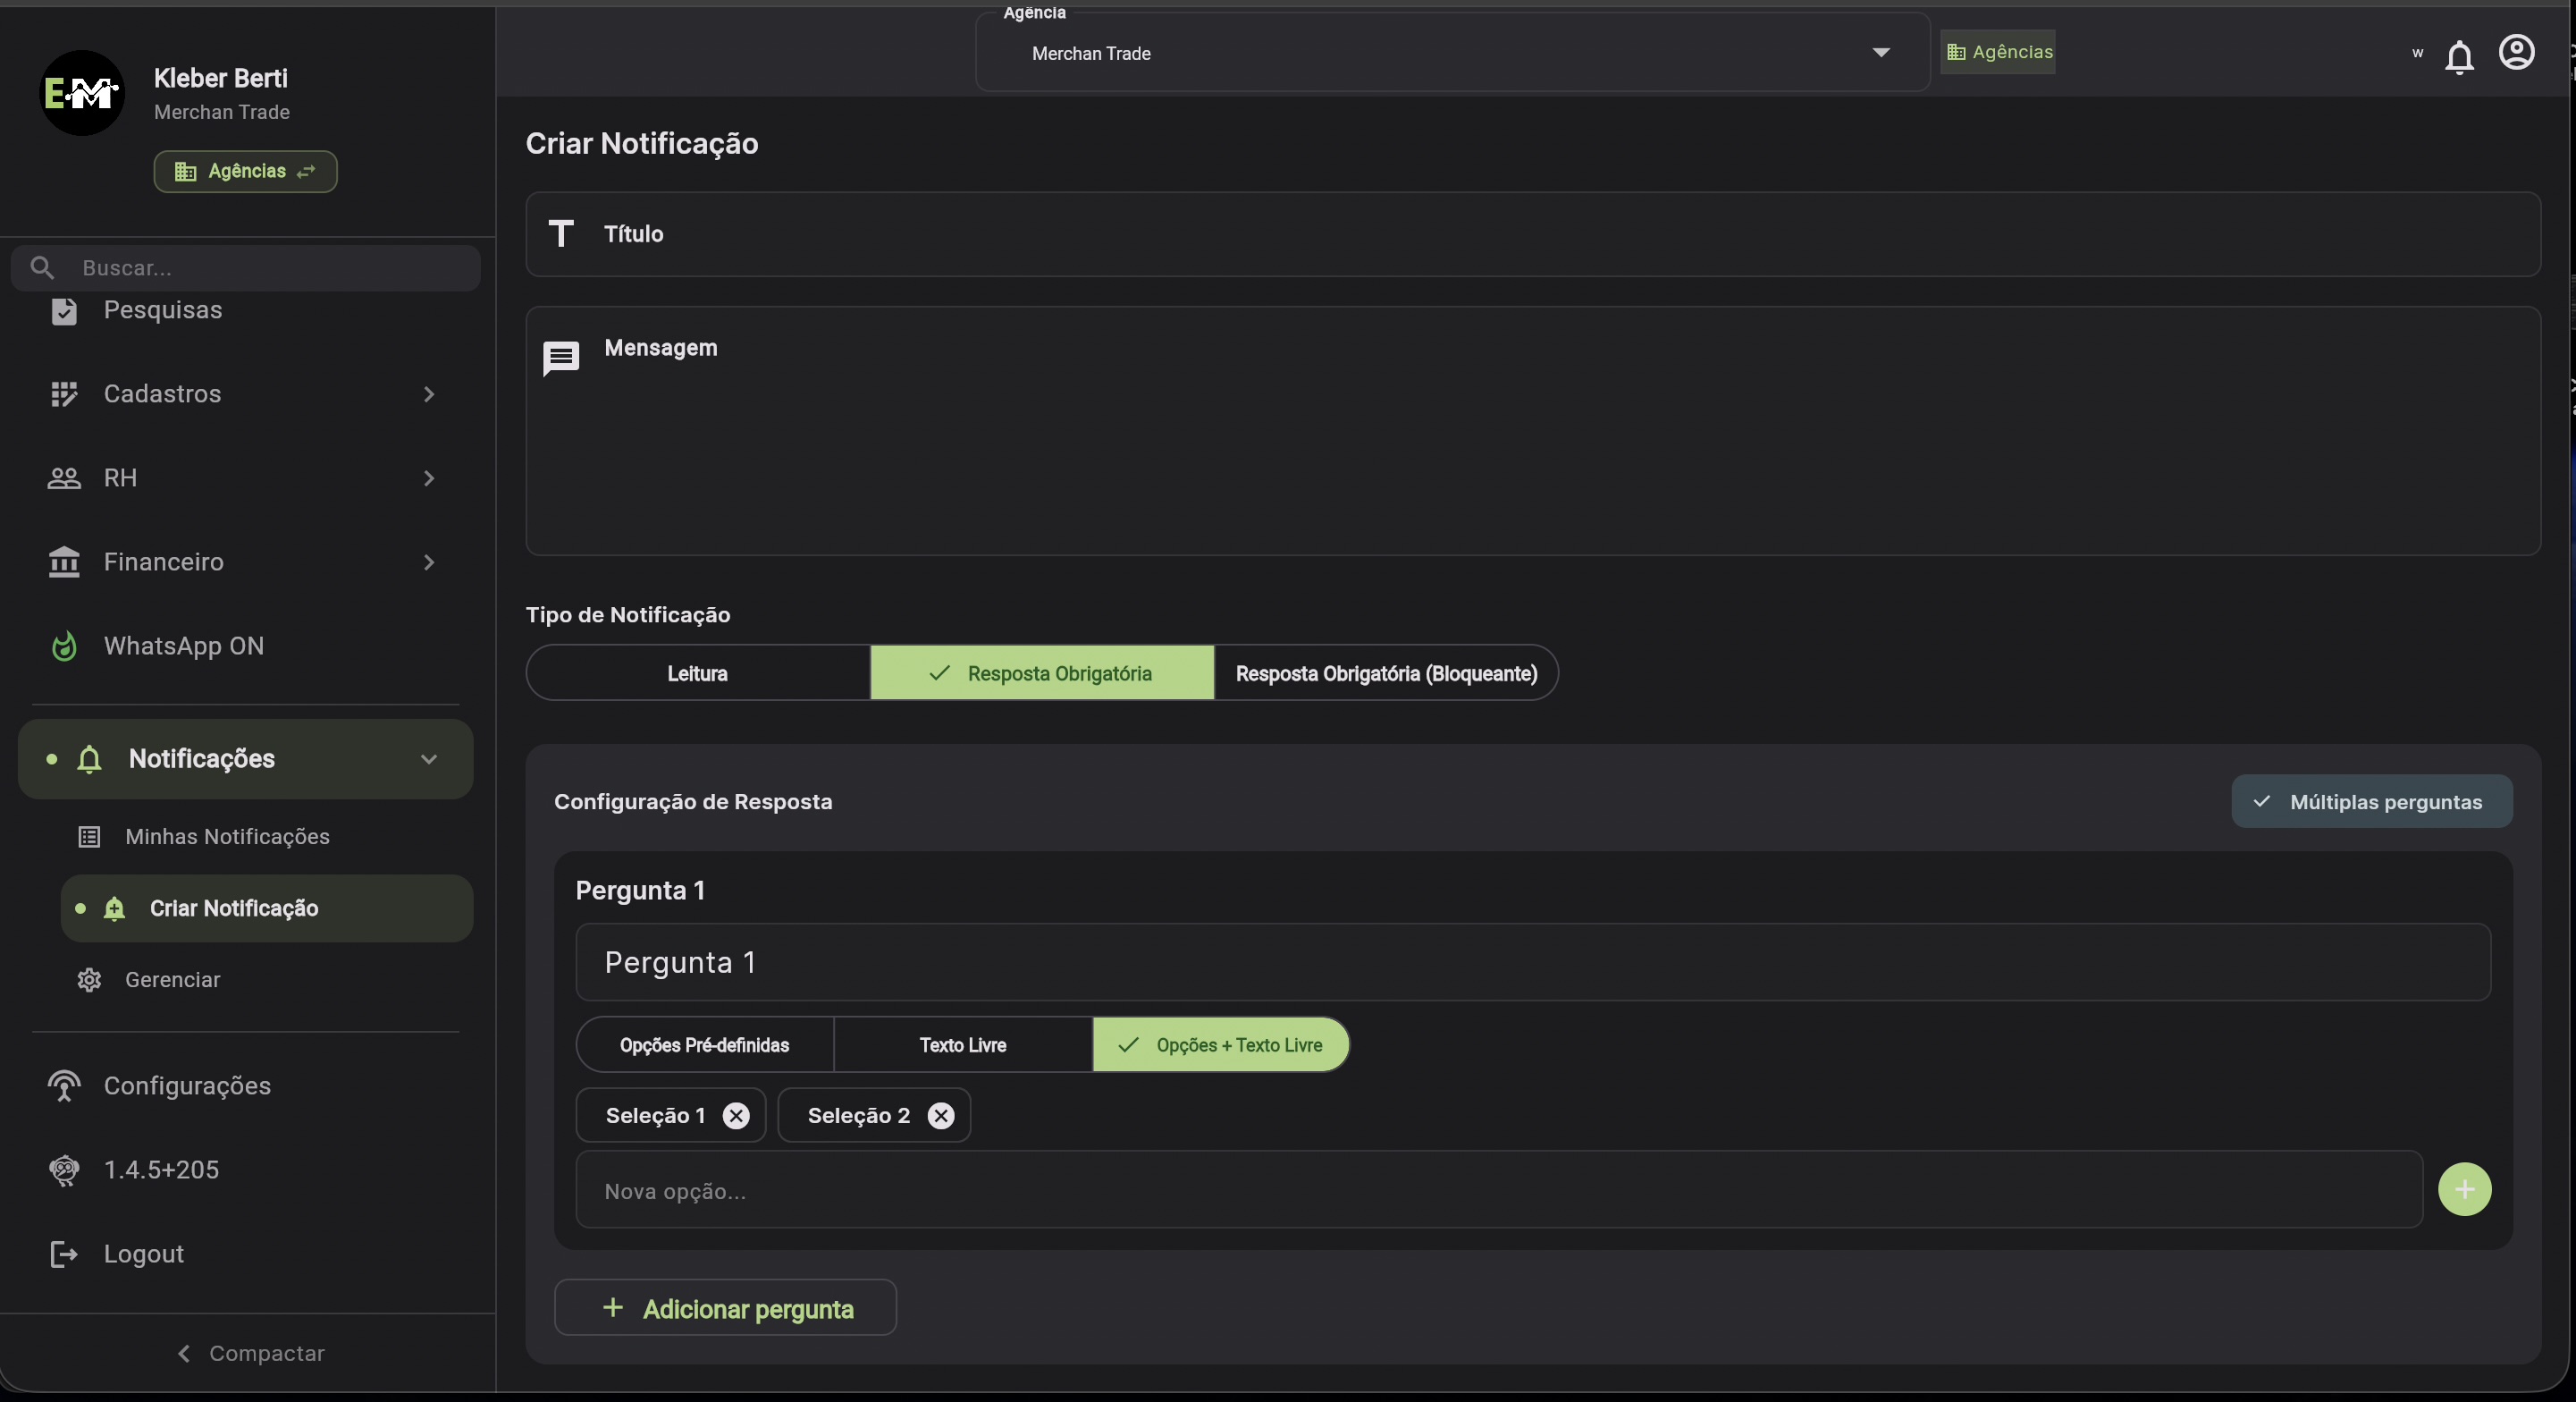Toggle Múltiplas perguntas option
Viewport: 2576px width, 1402px height.
2371,802
